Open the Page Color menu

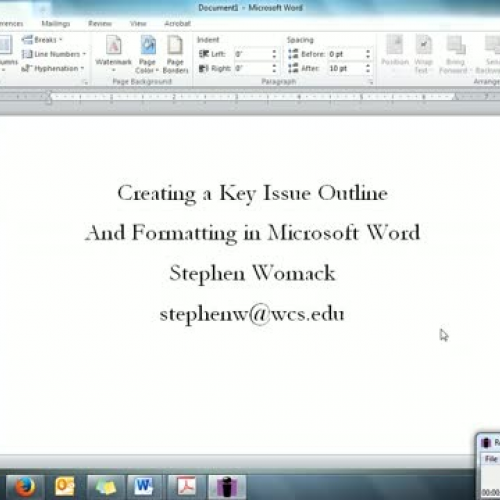point(147,54)
